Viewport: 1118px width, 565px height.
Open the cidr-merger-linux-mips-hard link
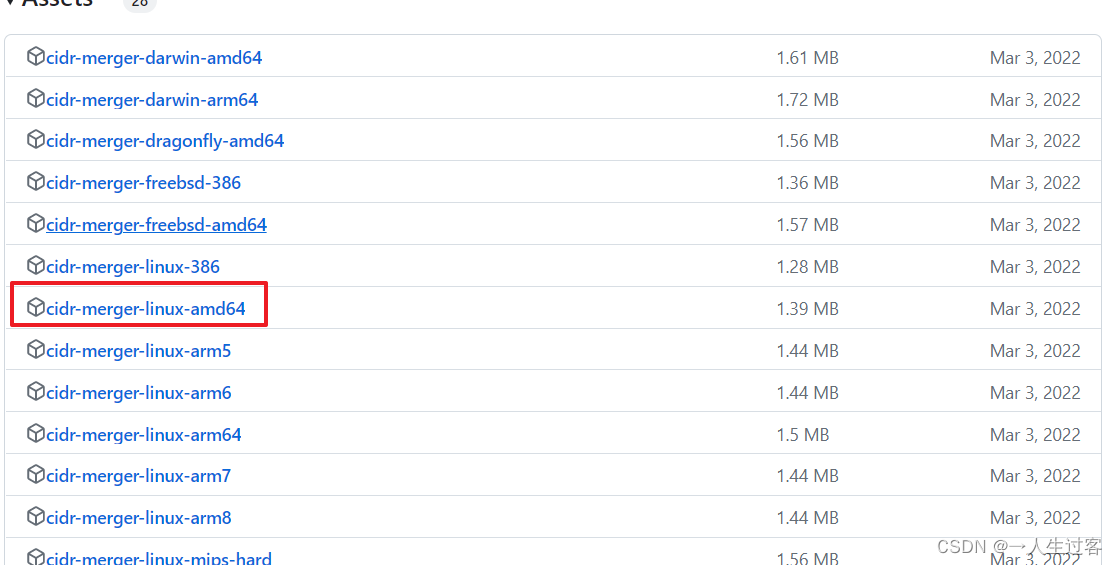point(158,558)
